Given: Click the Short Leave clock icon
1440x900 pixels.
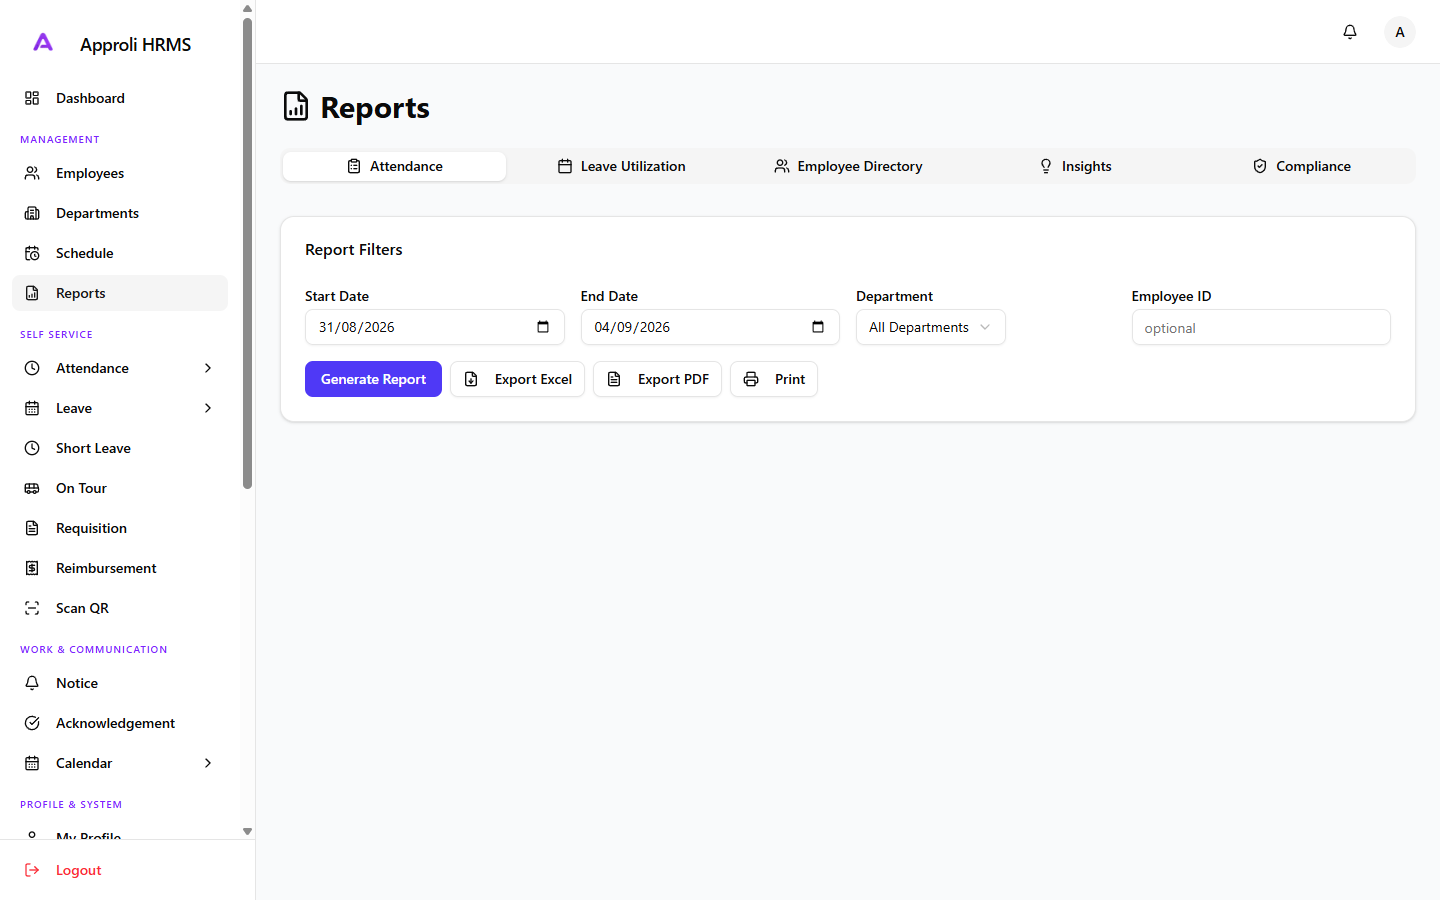Looking at the screenshot, I should pos(32,448).
